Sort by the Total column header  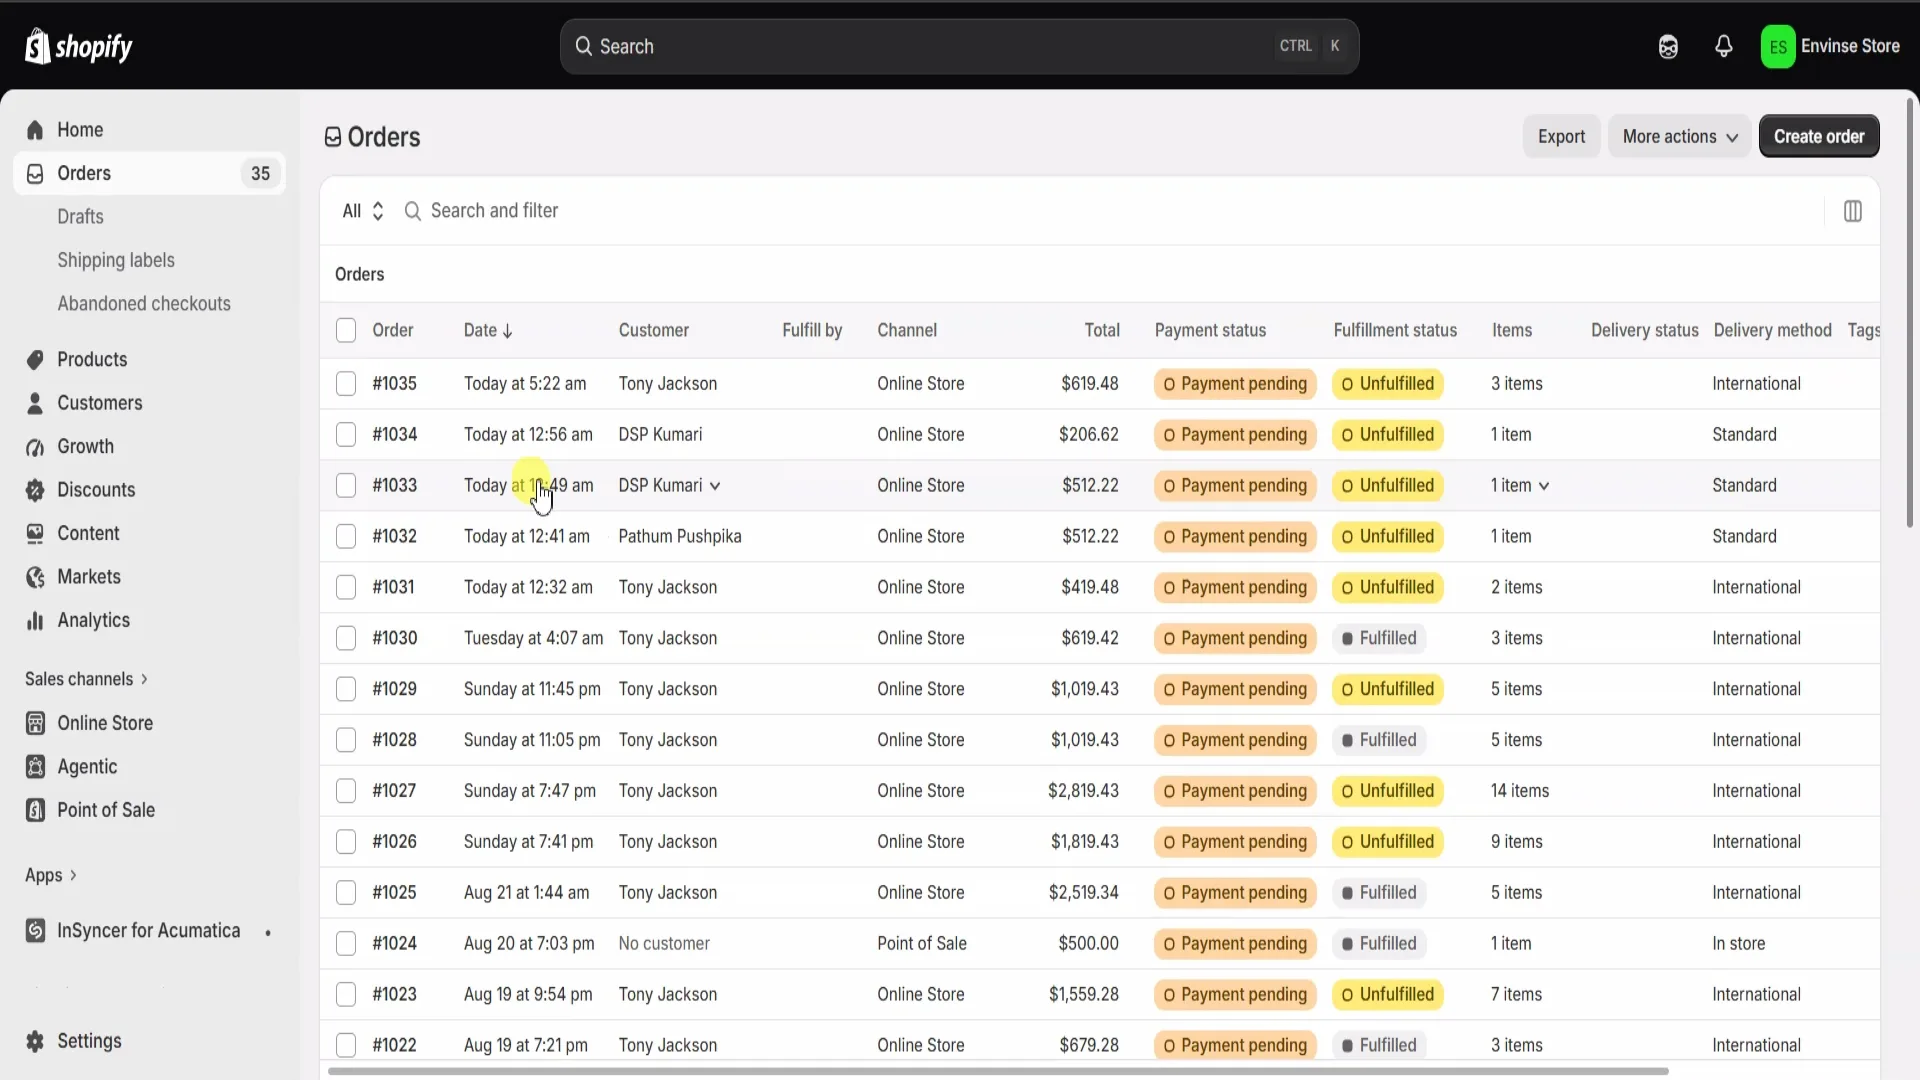pos(1102,330)
